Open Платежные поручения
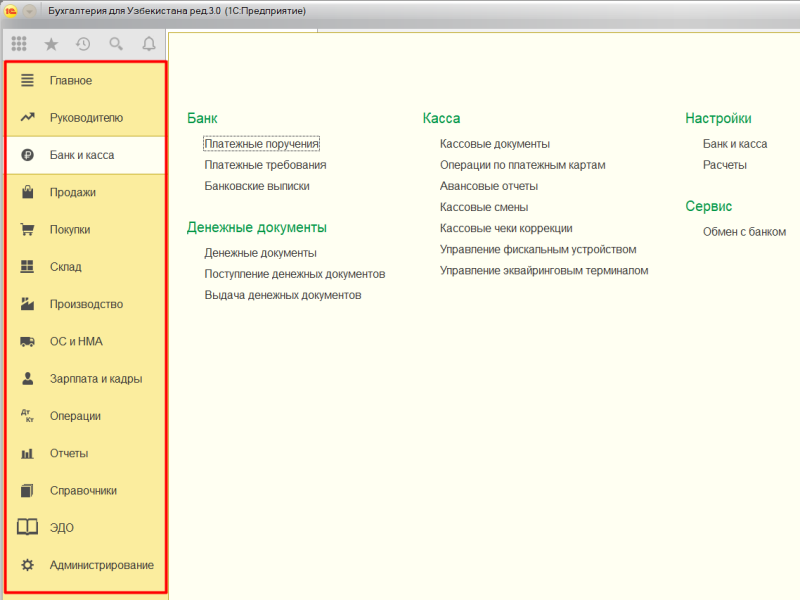Viewport: 800px width, 600px height. coord(261,144)
